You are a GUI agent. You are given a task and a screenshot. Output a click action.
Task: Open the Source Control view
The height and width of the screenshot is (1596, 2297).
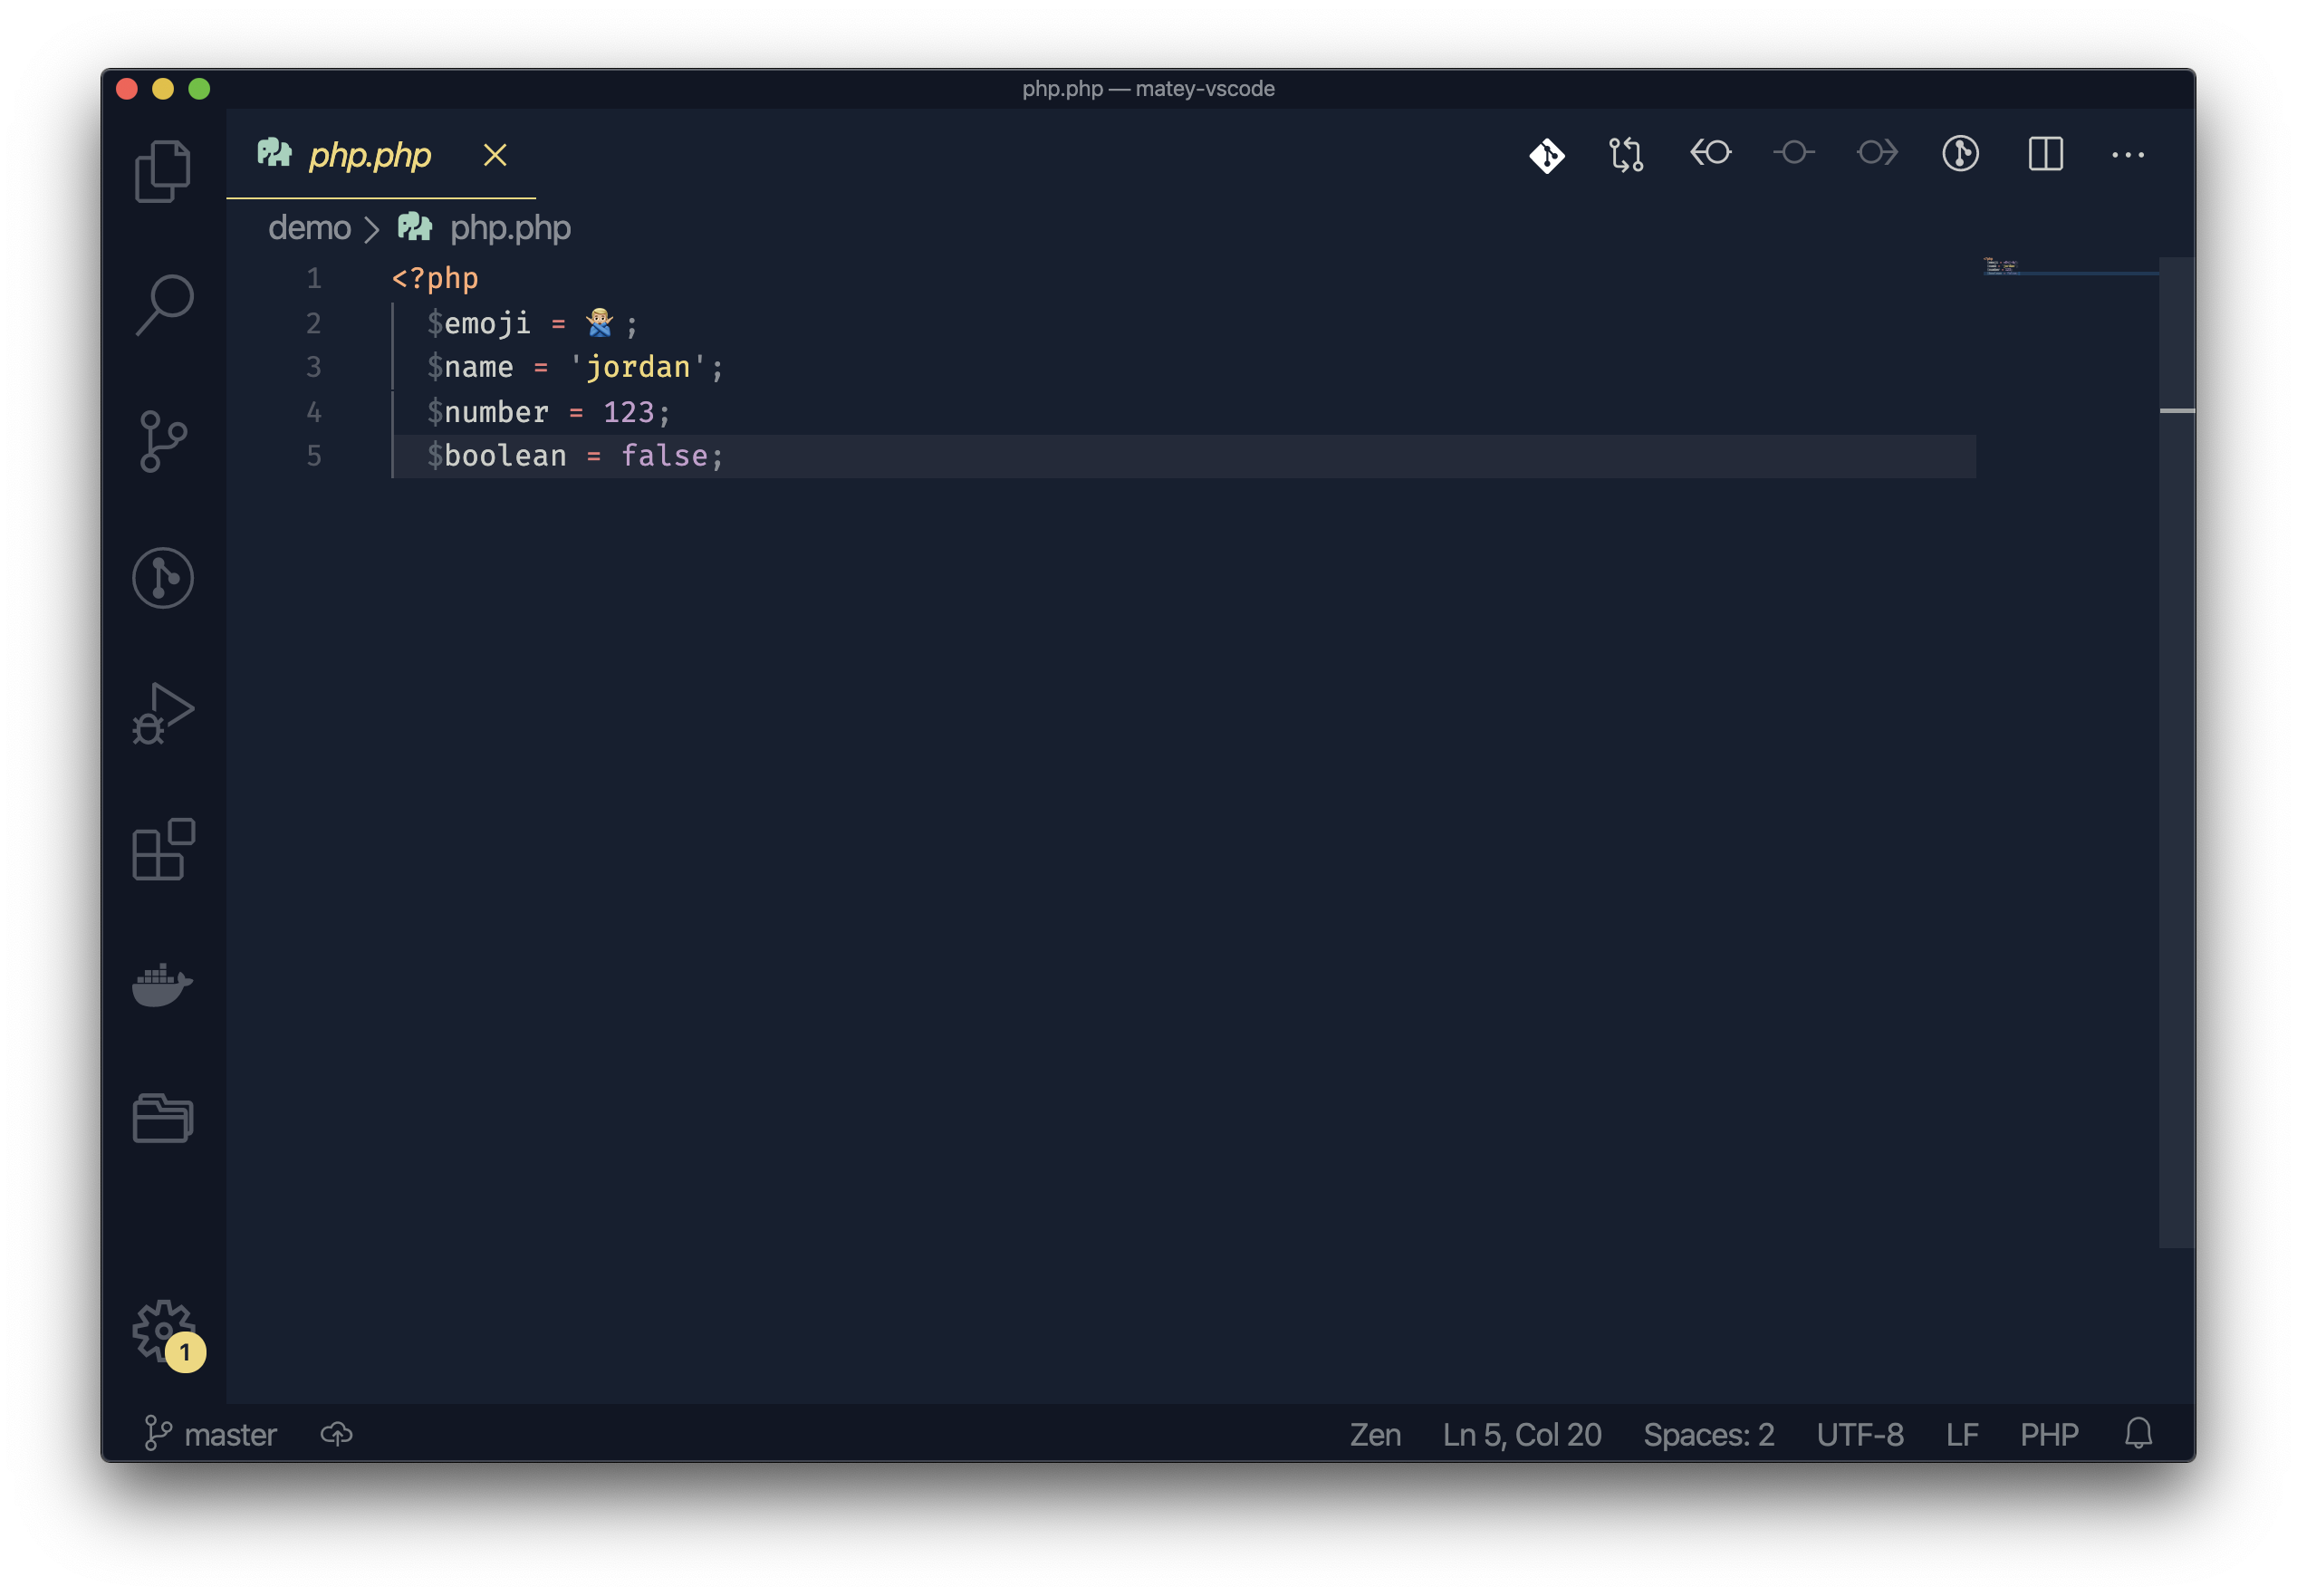coord(163,441)
